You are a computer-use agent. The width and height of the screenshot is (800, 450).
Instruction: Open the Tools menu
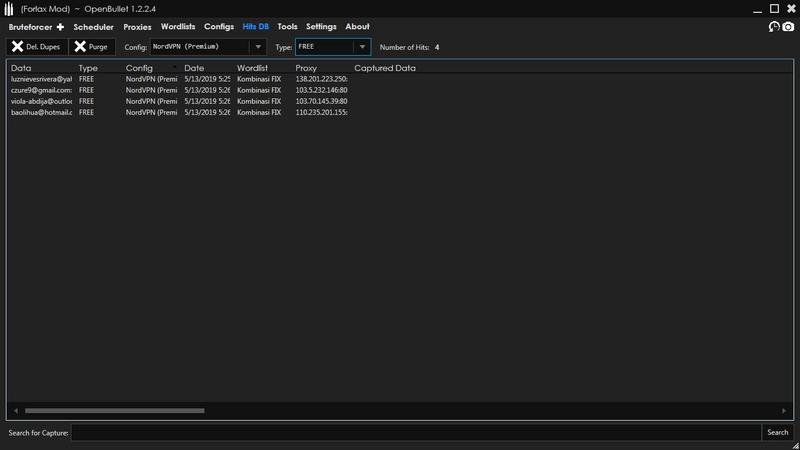287,27
